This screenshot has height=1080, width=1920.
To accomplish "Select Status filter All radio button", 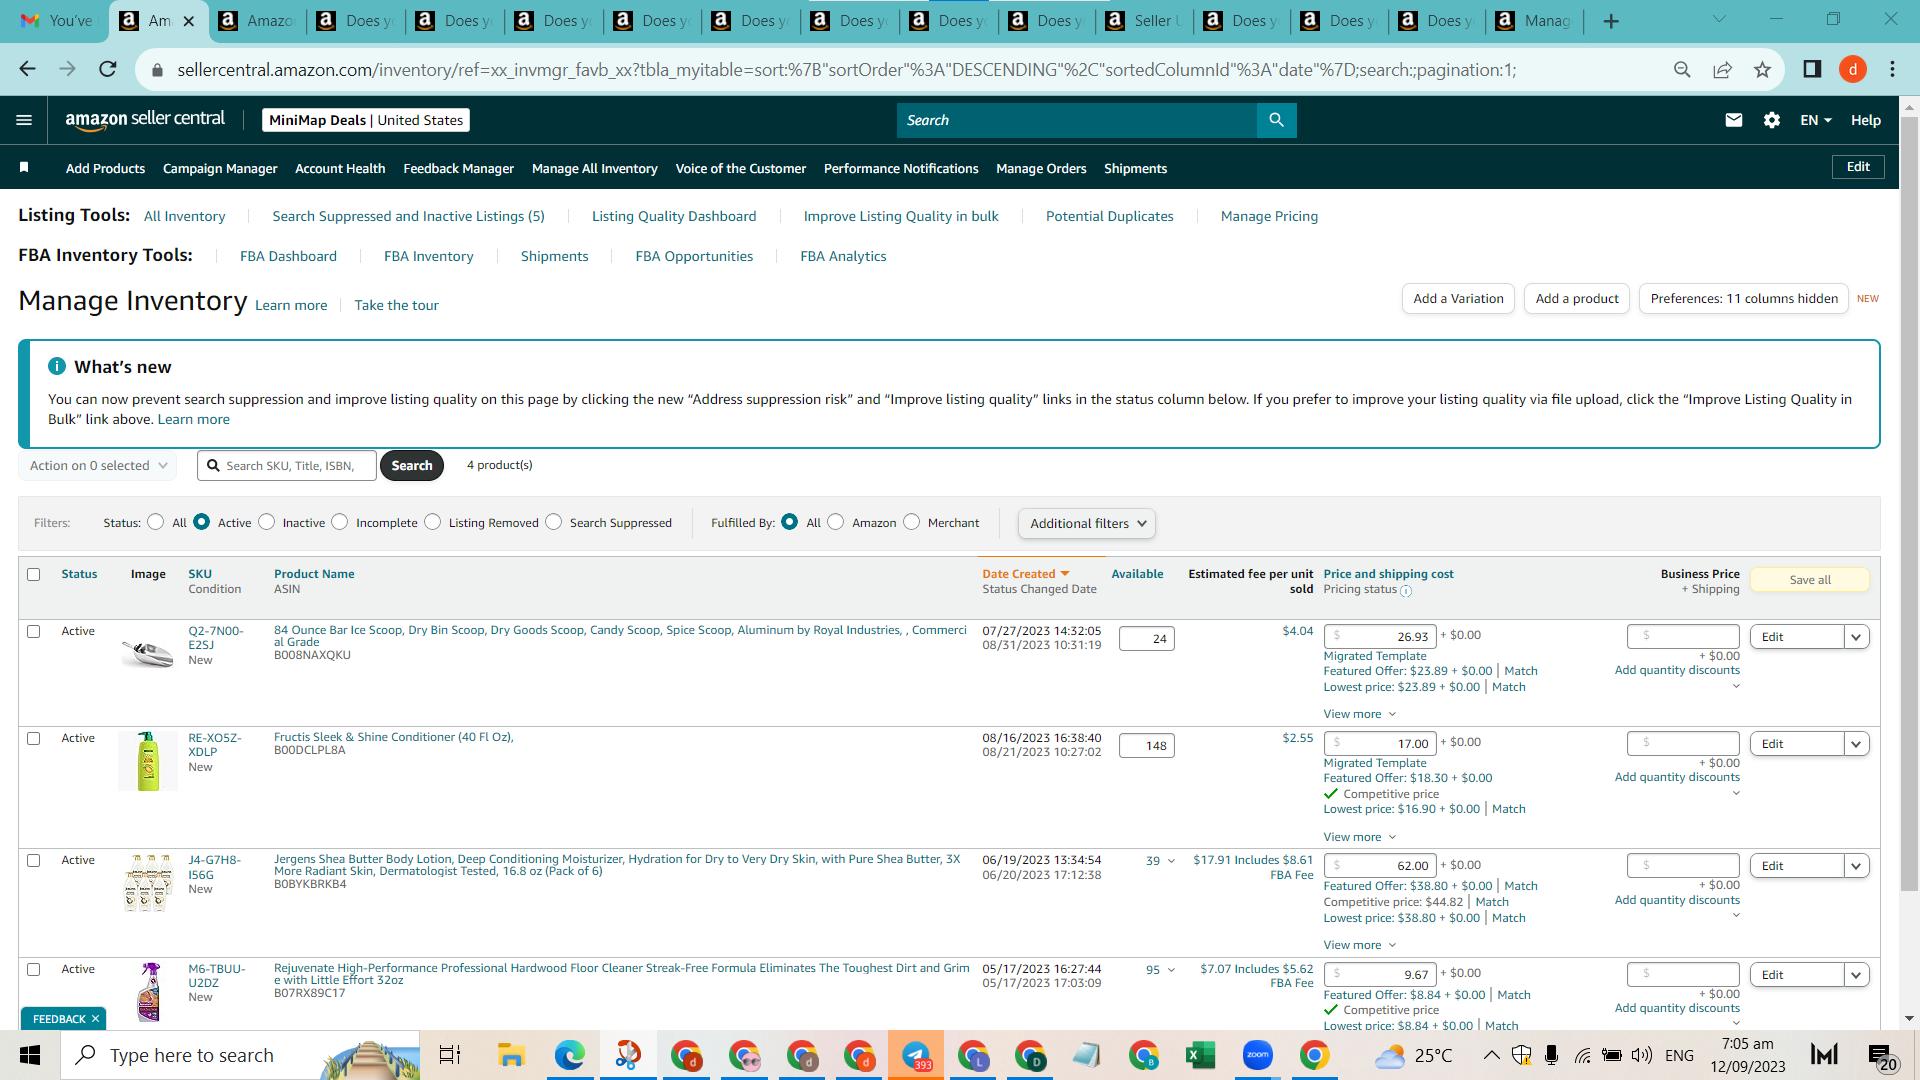I will pyautogui.click(x=155, y=522).
